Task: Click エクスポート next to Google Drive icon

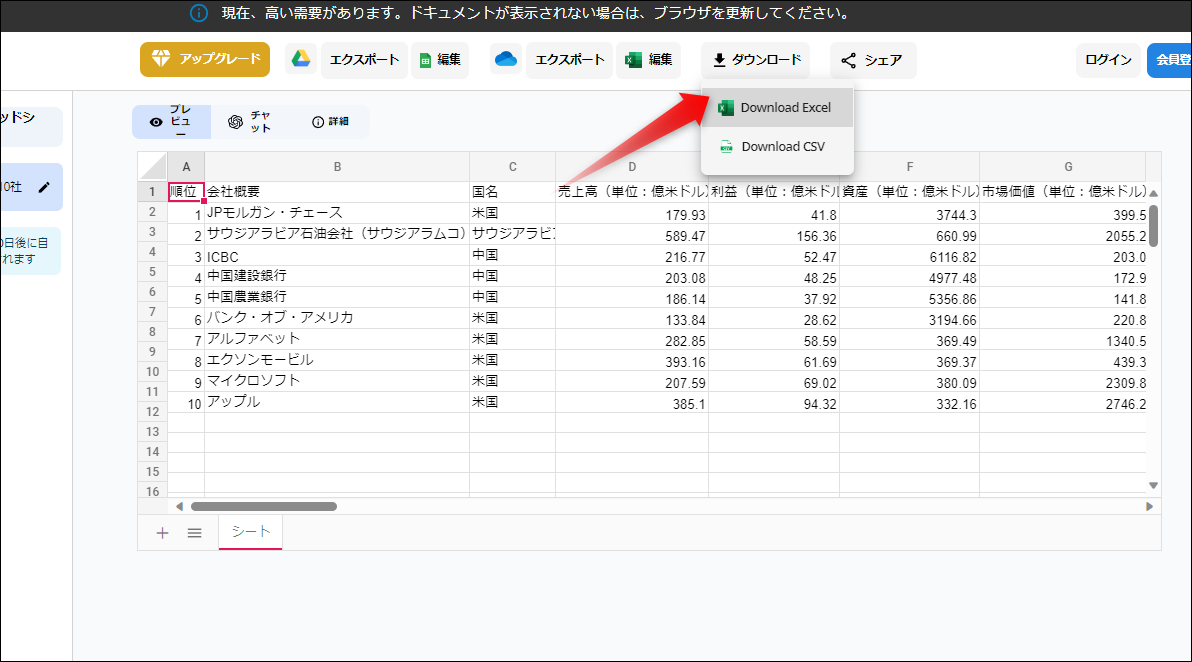Action: click(364, 60)
